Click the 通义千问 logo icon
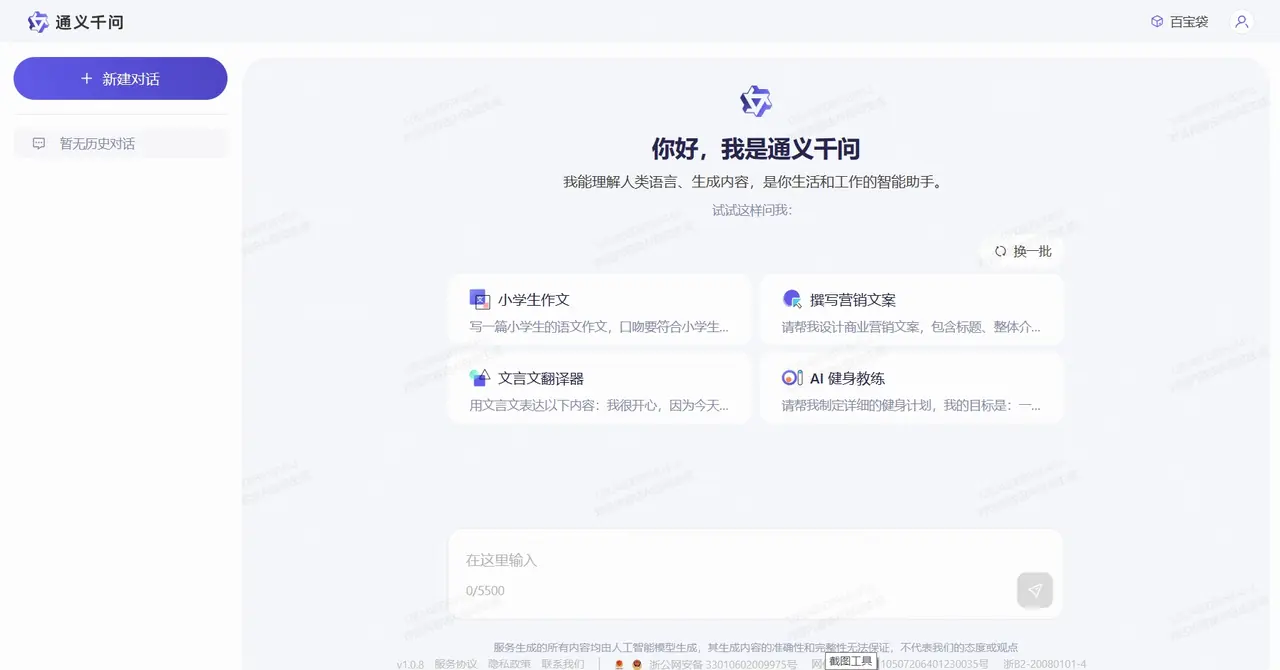The width and height of the screenshot is (1280, 670). [x=38, y=21]
